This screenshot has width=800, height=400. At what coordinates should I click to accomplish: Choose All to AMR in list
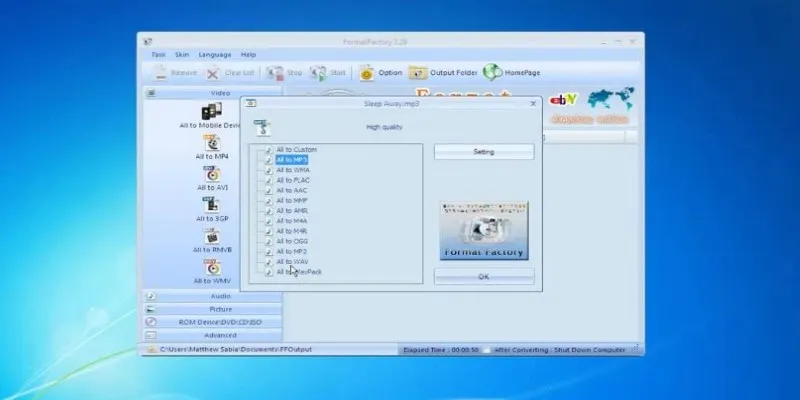pos(291,211)
